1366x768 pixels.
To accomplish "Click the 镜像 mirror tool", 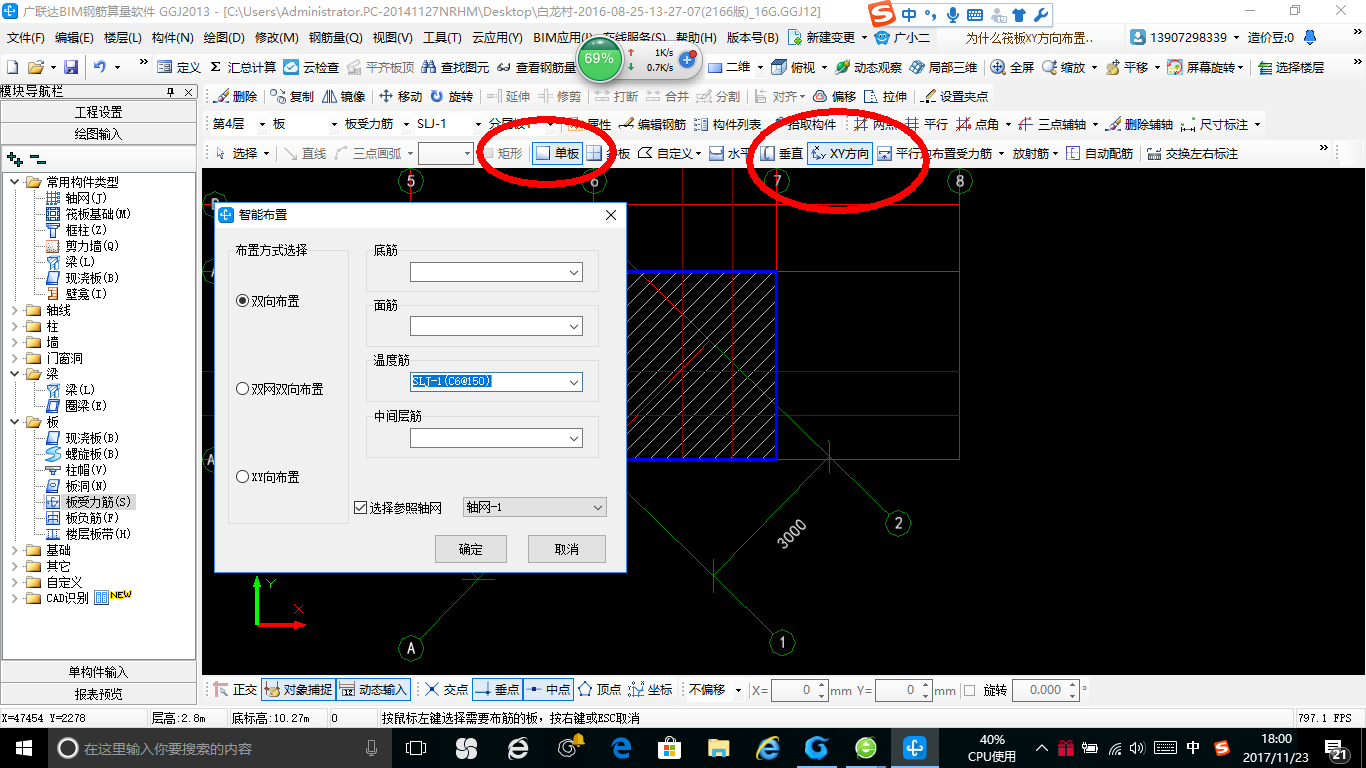I will point(344,97).
